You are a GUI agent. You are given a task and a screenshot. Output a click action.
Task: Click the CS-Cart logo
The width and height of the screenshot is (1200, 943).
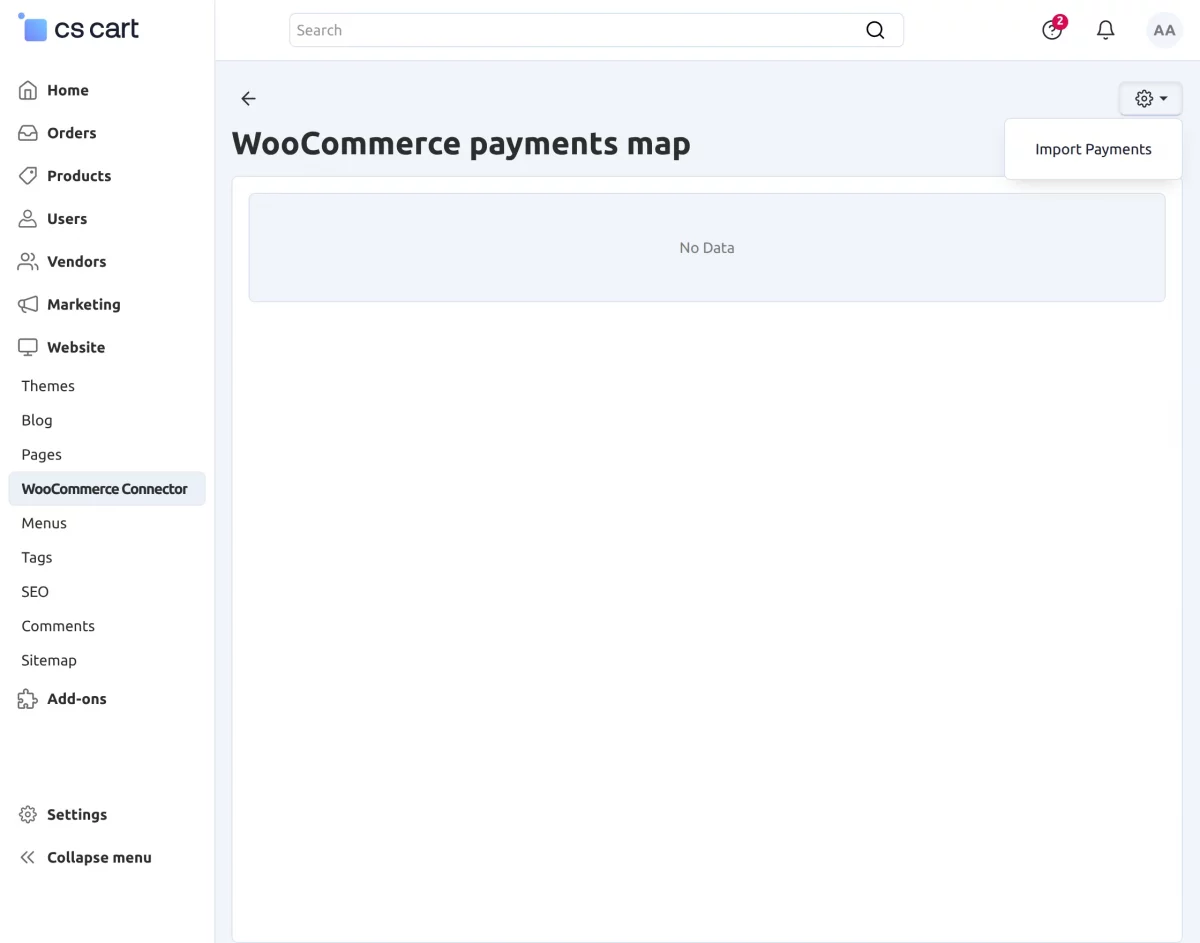tap(78, 29)
